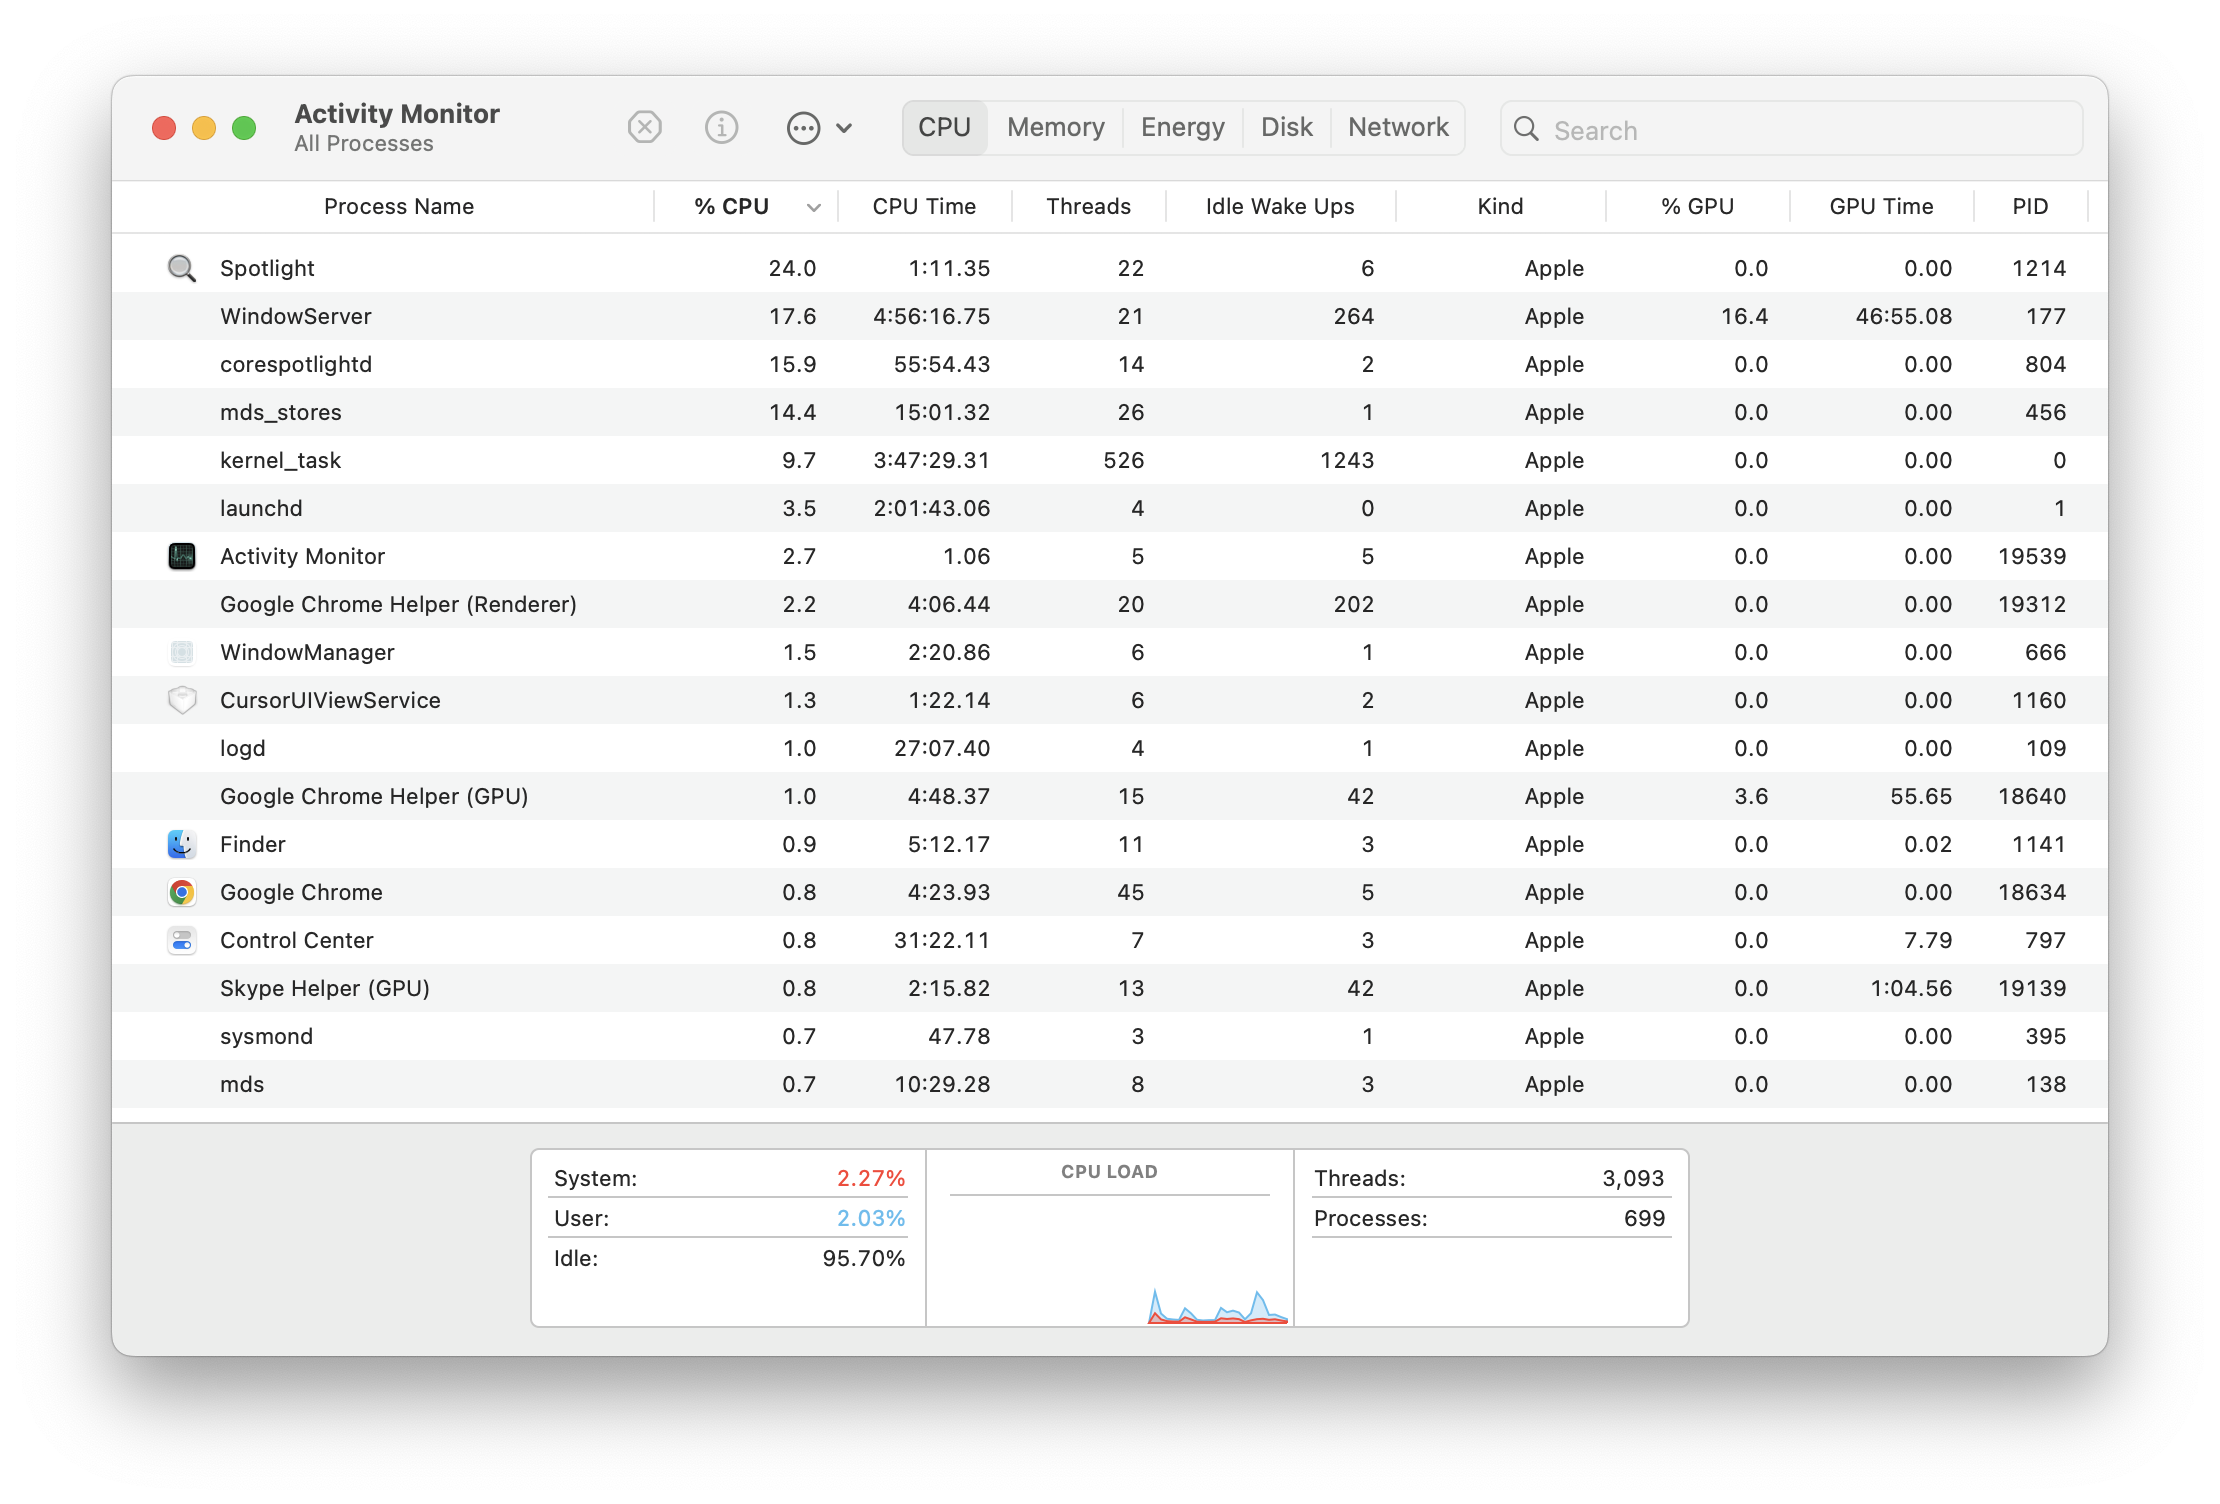
Task: Click the chevron beside the ellipsis button
Action: point(844,128)
